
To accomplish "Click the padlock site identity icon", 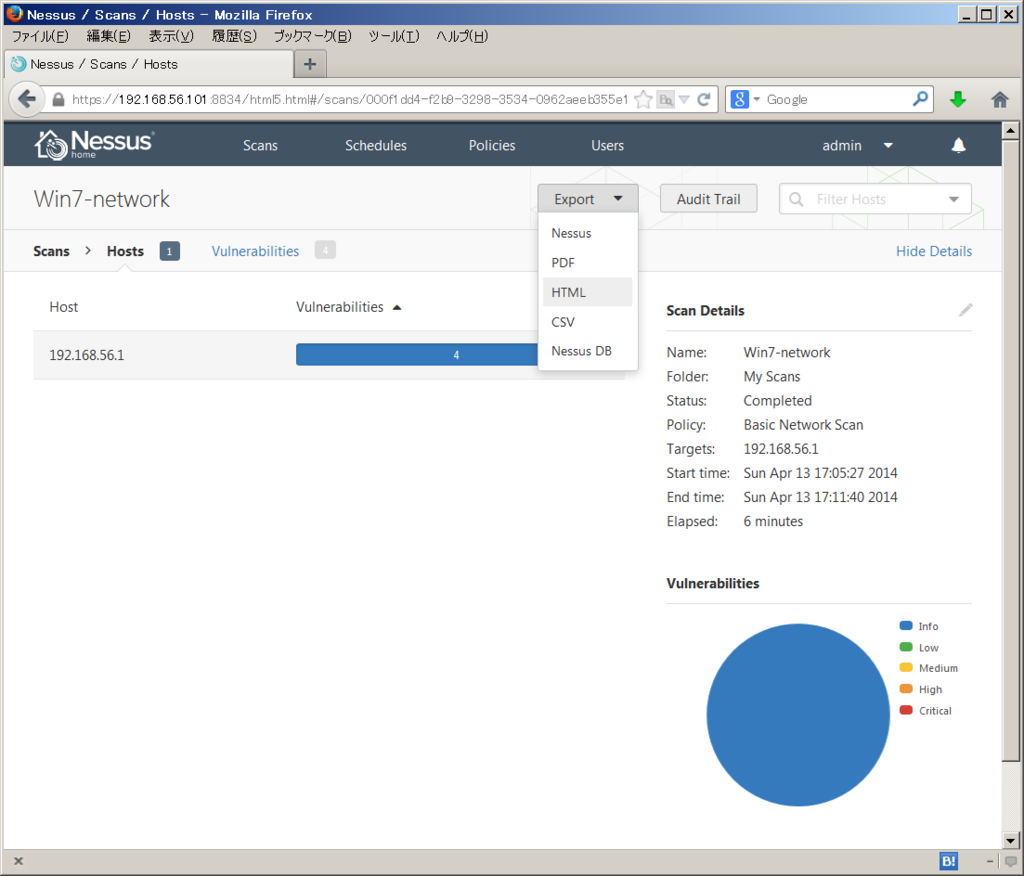I will pyautogui.click(x=58, y=99).
